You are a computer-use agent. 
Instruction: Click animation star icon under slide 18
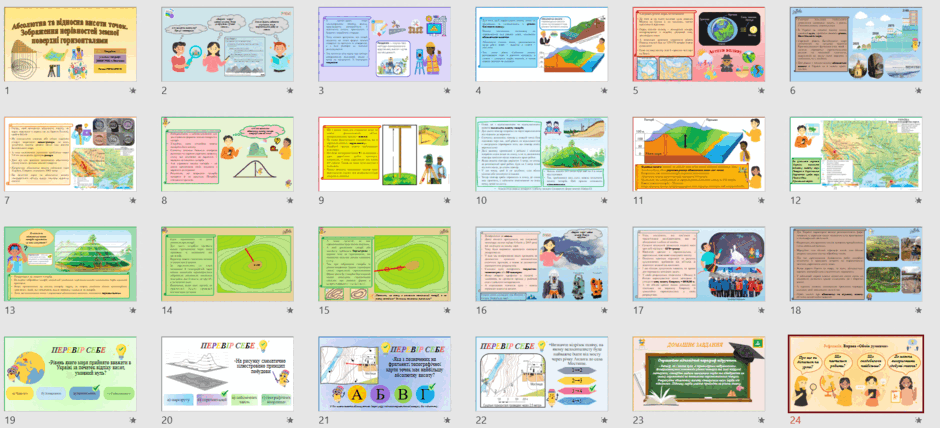(918, 311)
